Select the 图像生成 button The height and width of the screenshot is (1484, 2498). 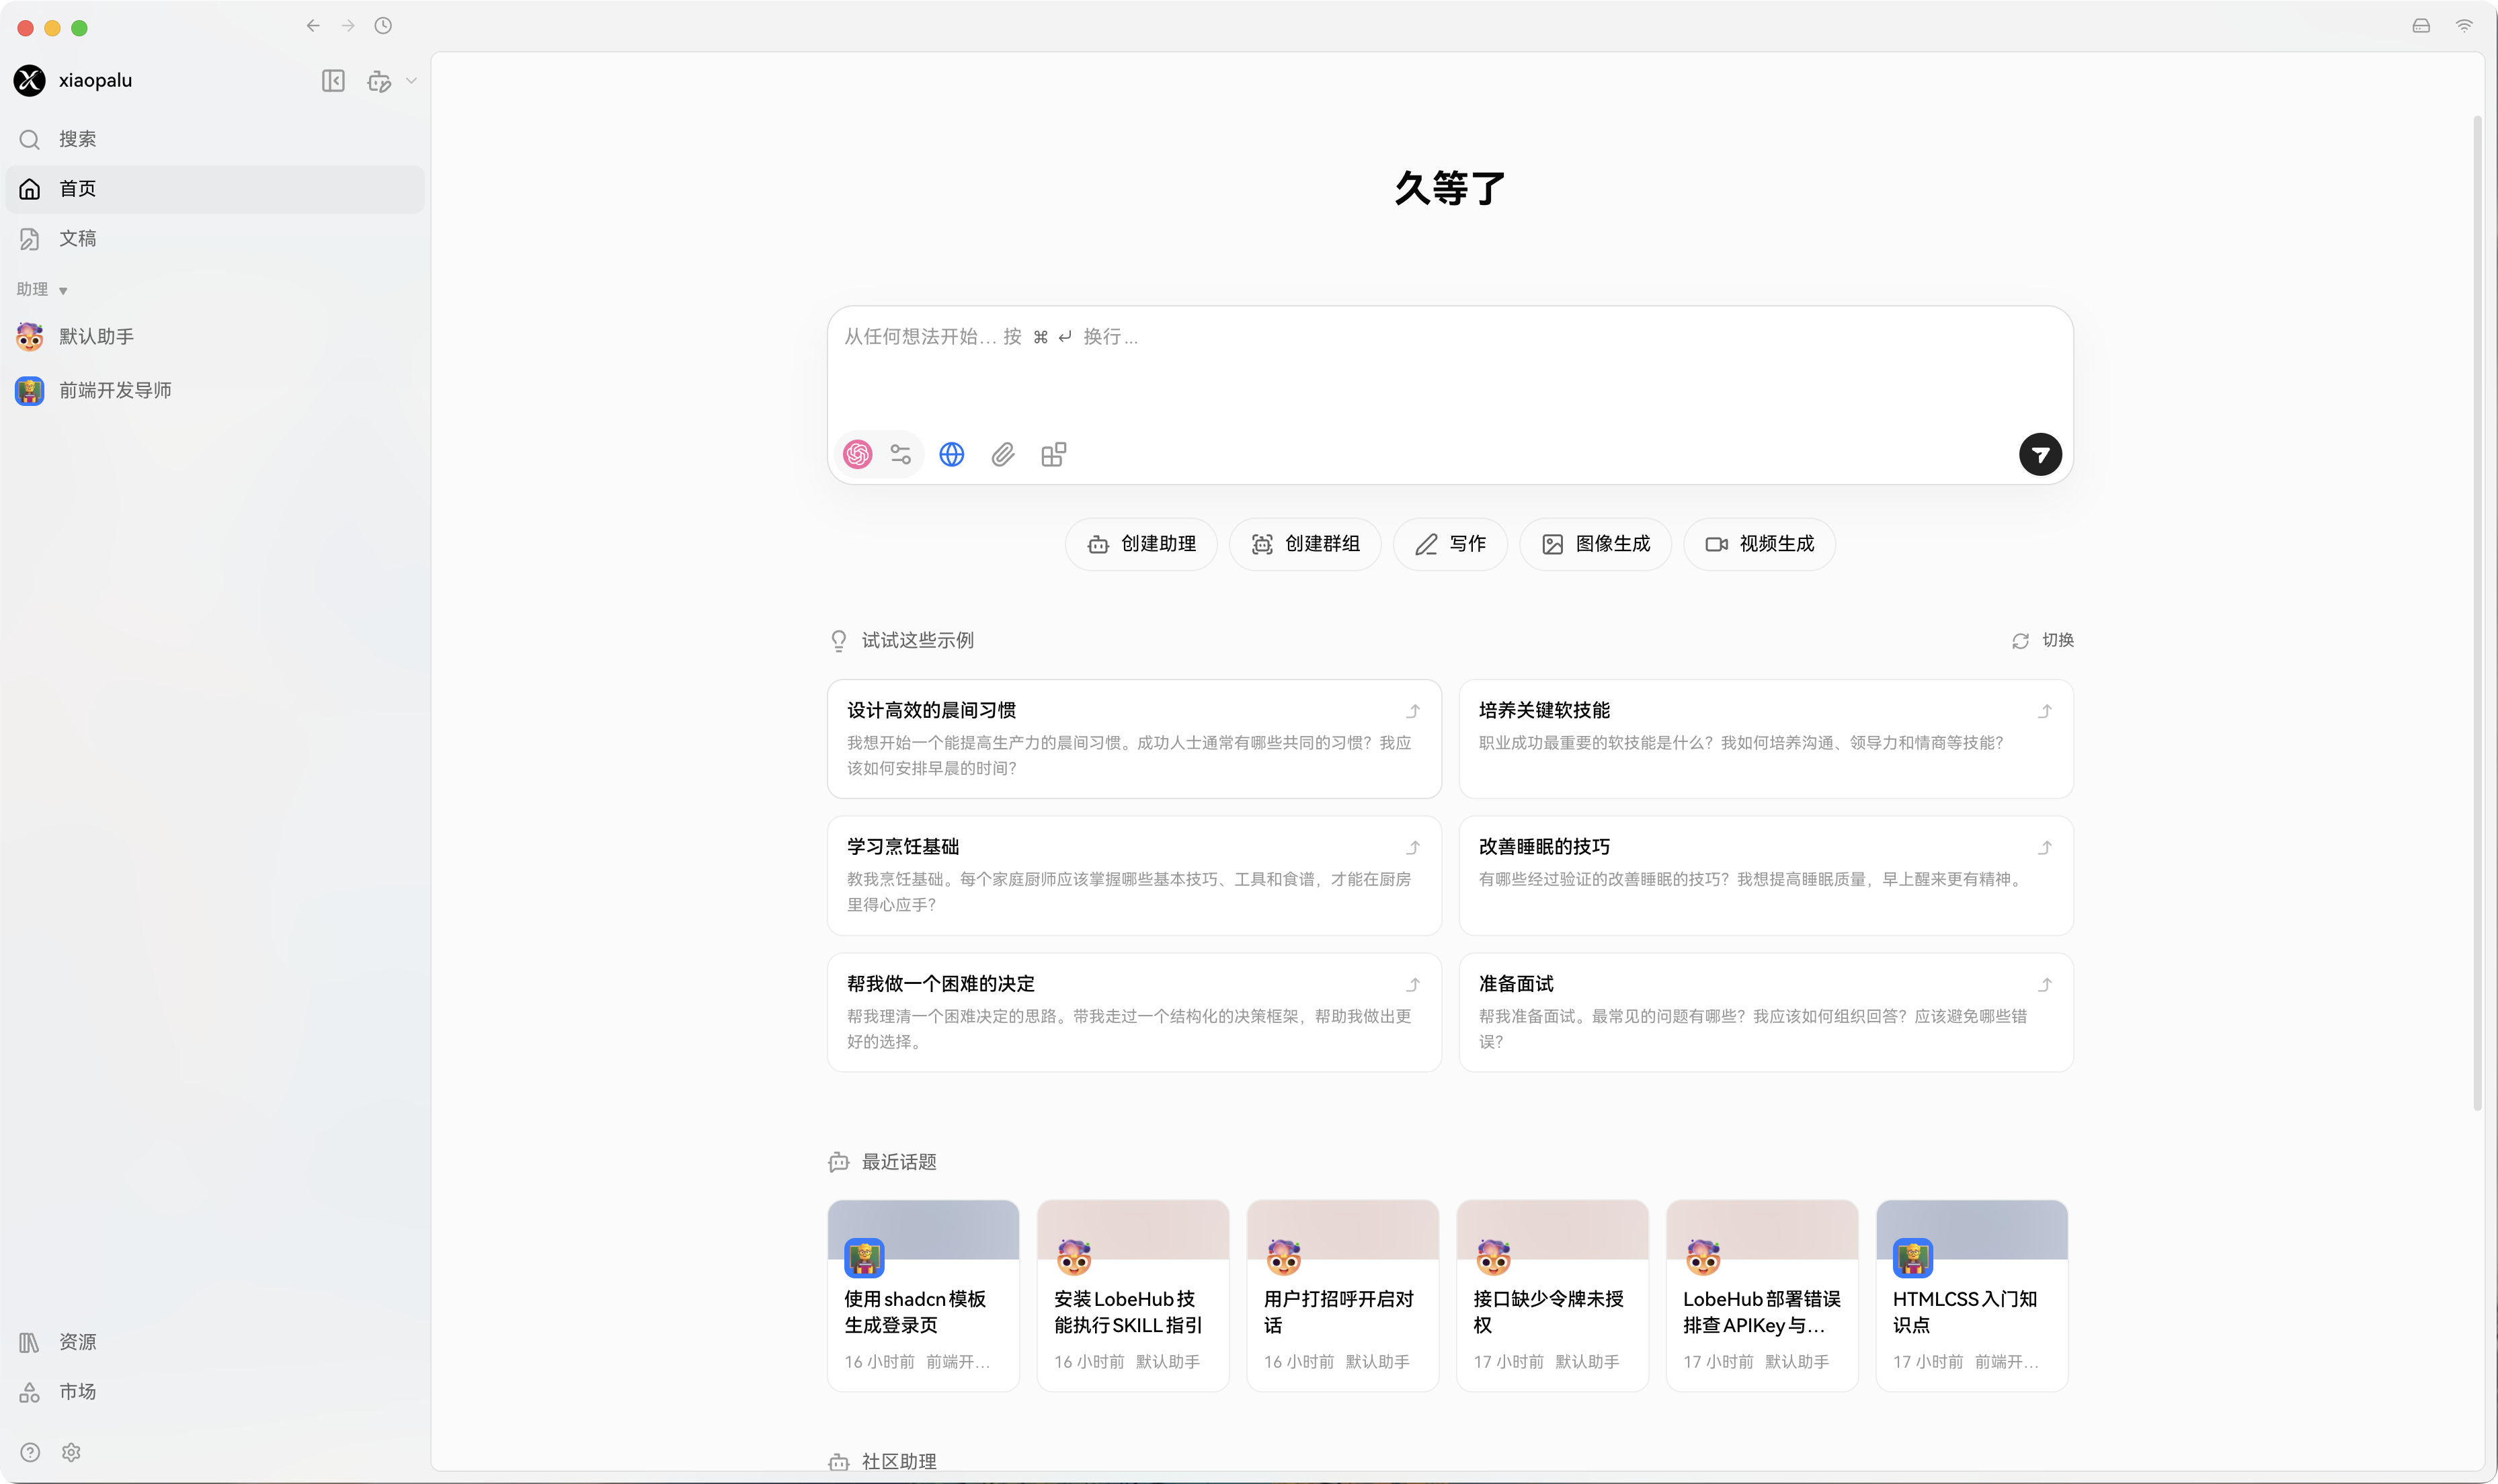point(1595,544)
